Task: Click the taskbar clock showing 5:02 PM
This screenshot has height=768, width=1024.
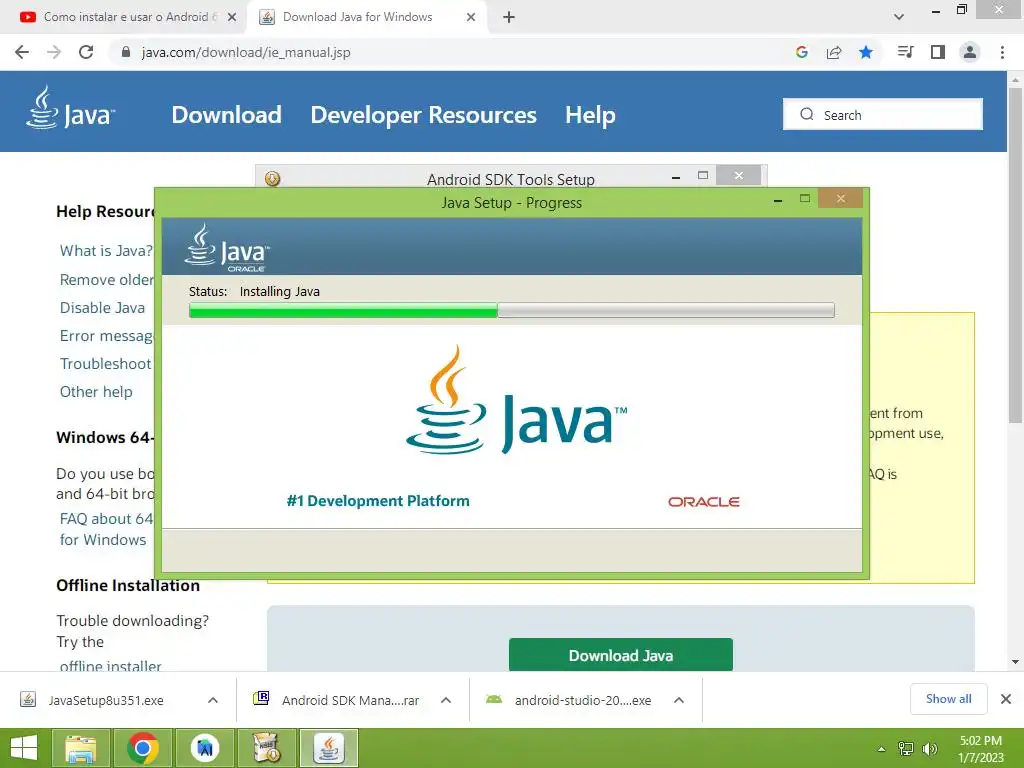Action: point(980,749)
